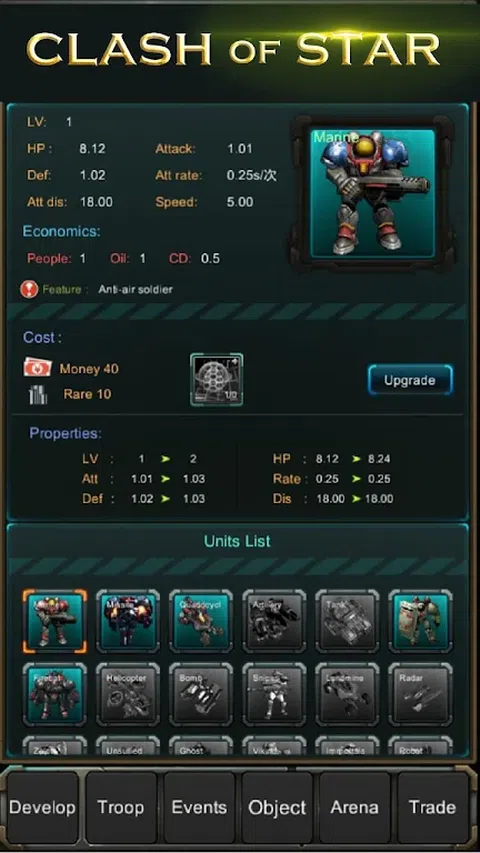Tap the upgrade material item slot
Viewport: 480px width, 853px height.
[x=217, y=379]
